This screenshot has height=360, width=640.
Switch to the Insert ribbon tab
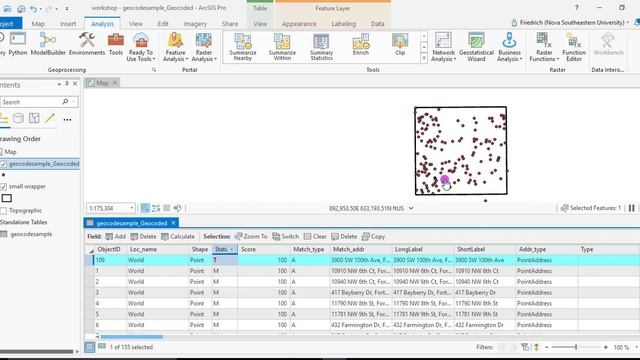pyautogui.click(x=68, y=24)
